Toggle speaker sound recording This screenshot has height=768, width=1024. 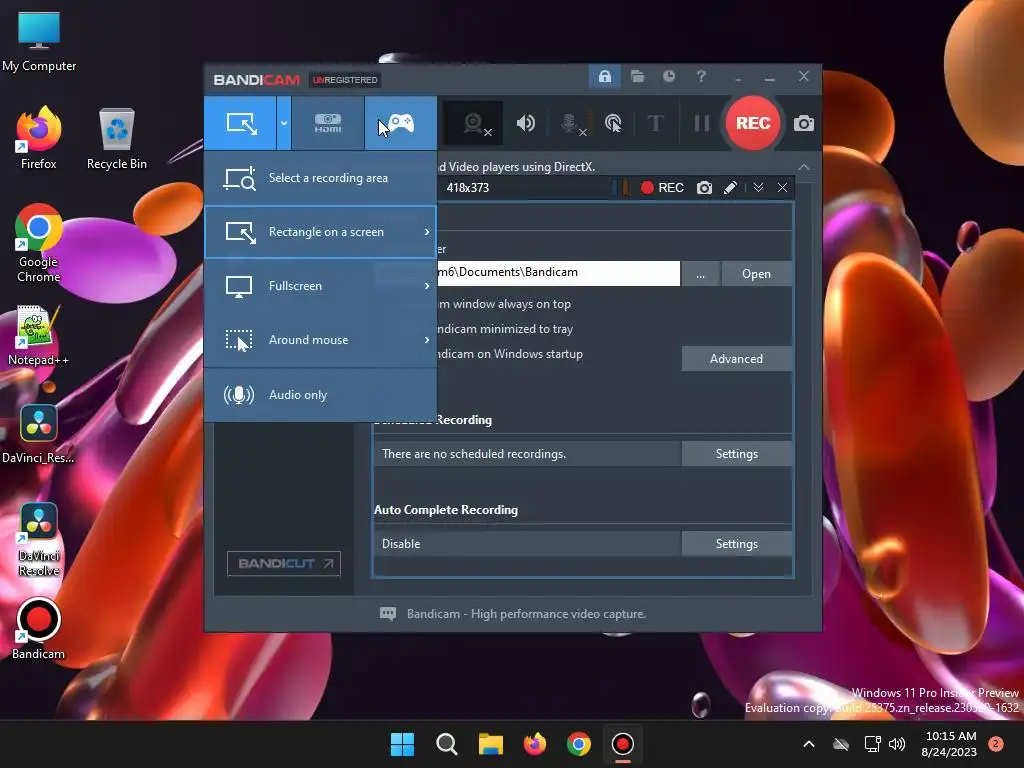526,123
